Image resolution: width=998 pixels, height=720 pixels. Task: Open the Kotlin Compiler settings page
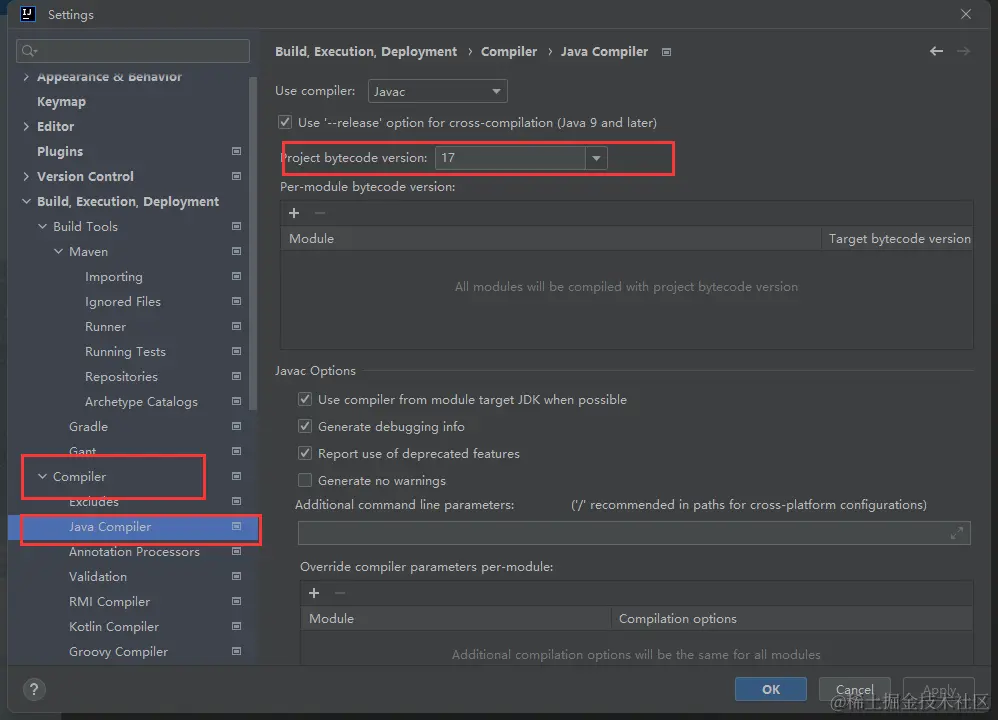(114, 627)
